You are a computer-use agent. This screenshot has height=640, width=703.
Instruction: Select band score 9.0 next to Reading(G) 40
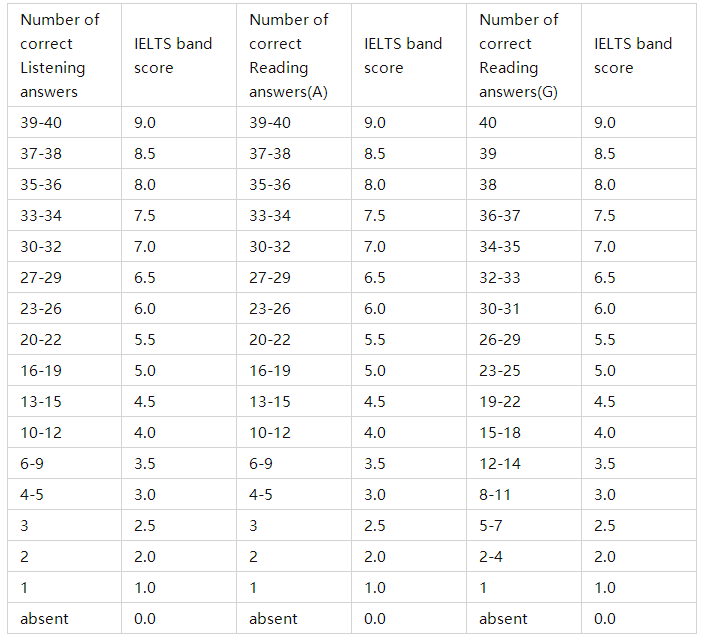(x=639, y=122)
